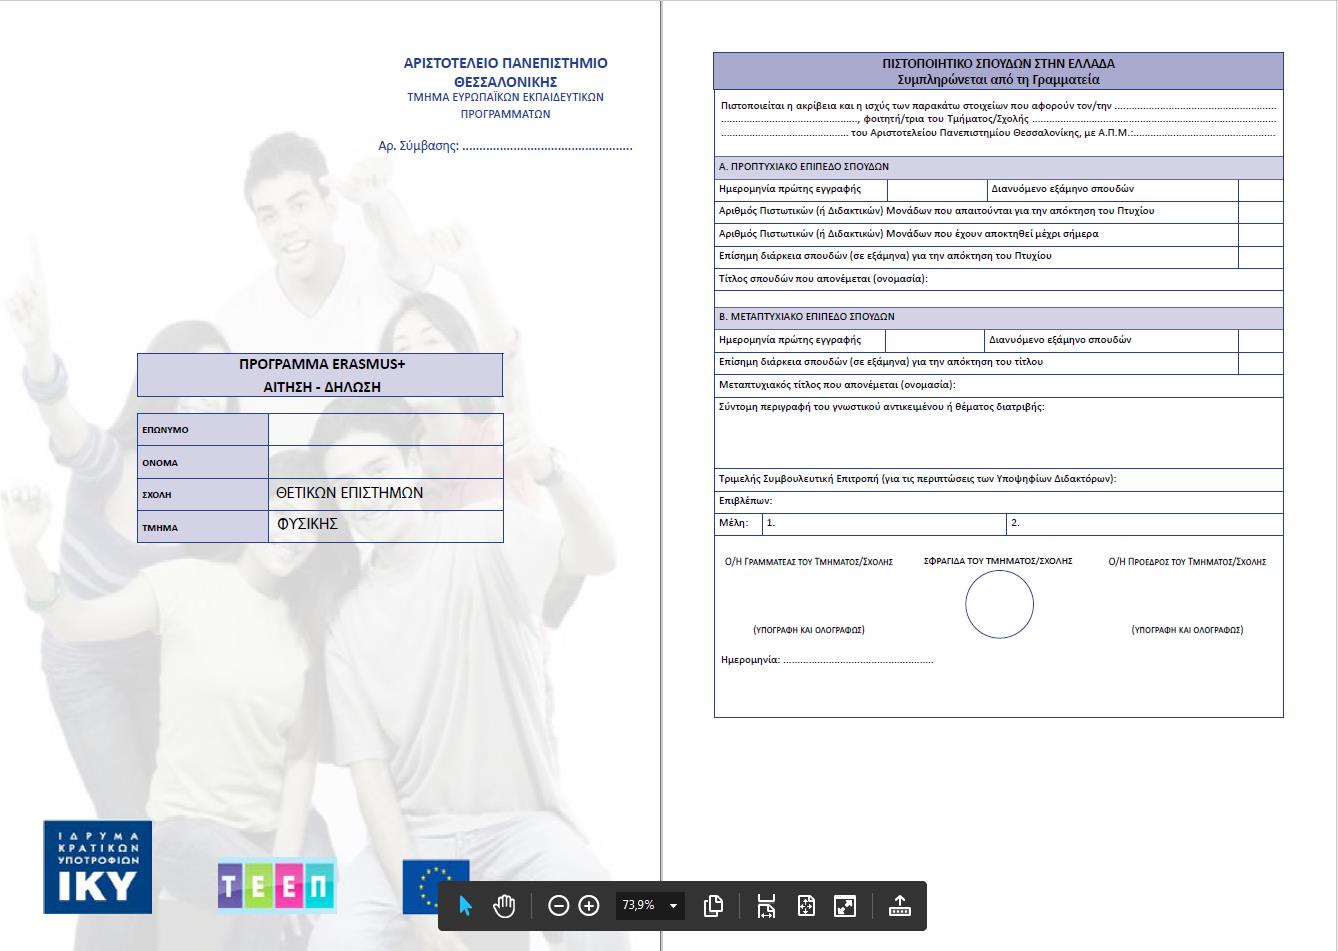The width and height of the screenshot is (1338, 951).
Task: Click the Πιστοποιείται η ακρίβεια paragraph
Action: pyautogui.click(x=998, y=119)
